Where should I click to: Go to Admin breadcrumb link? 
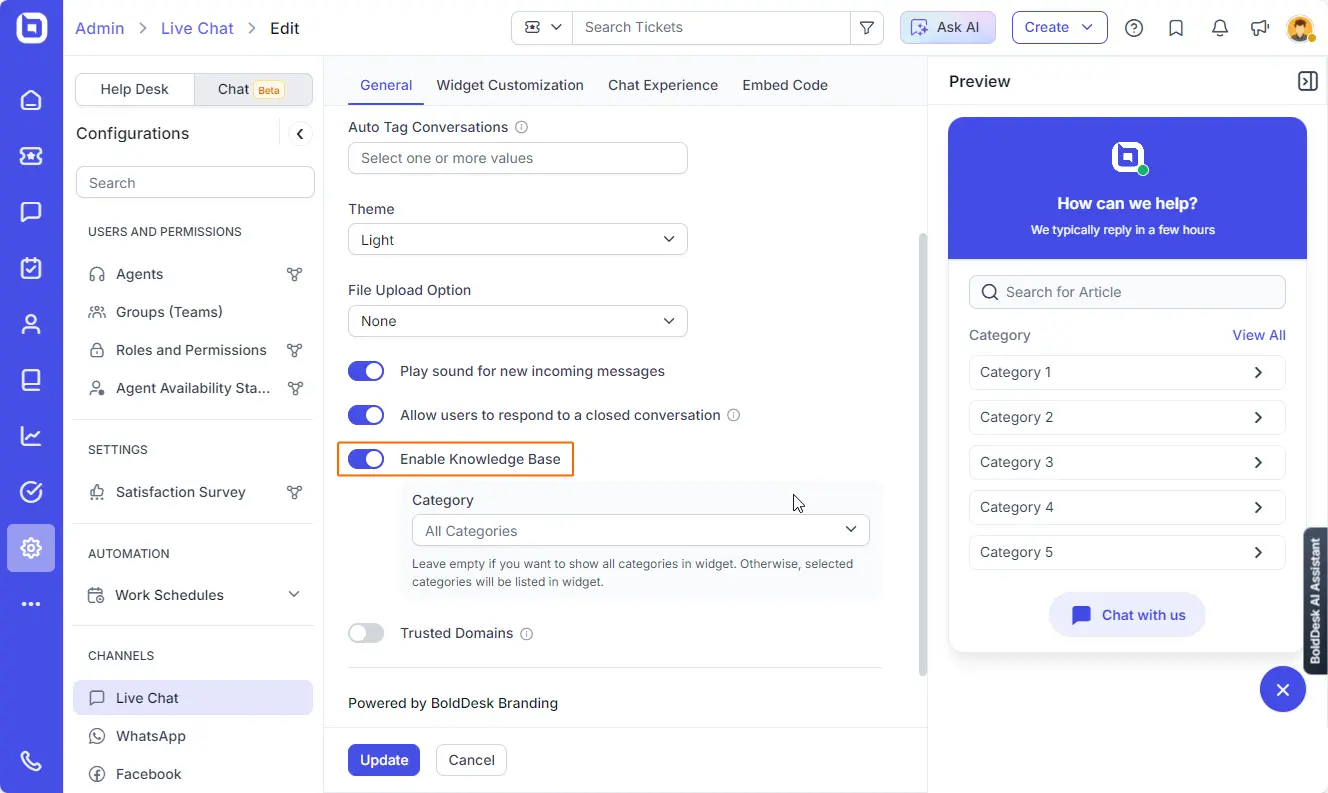click(100, 28)
